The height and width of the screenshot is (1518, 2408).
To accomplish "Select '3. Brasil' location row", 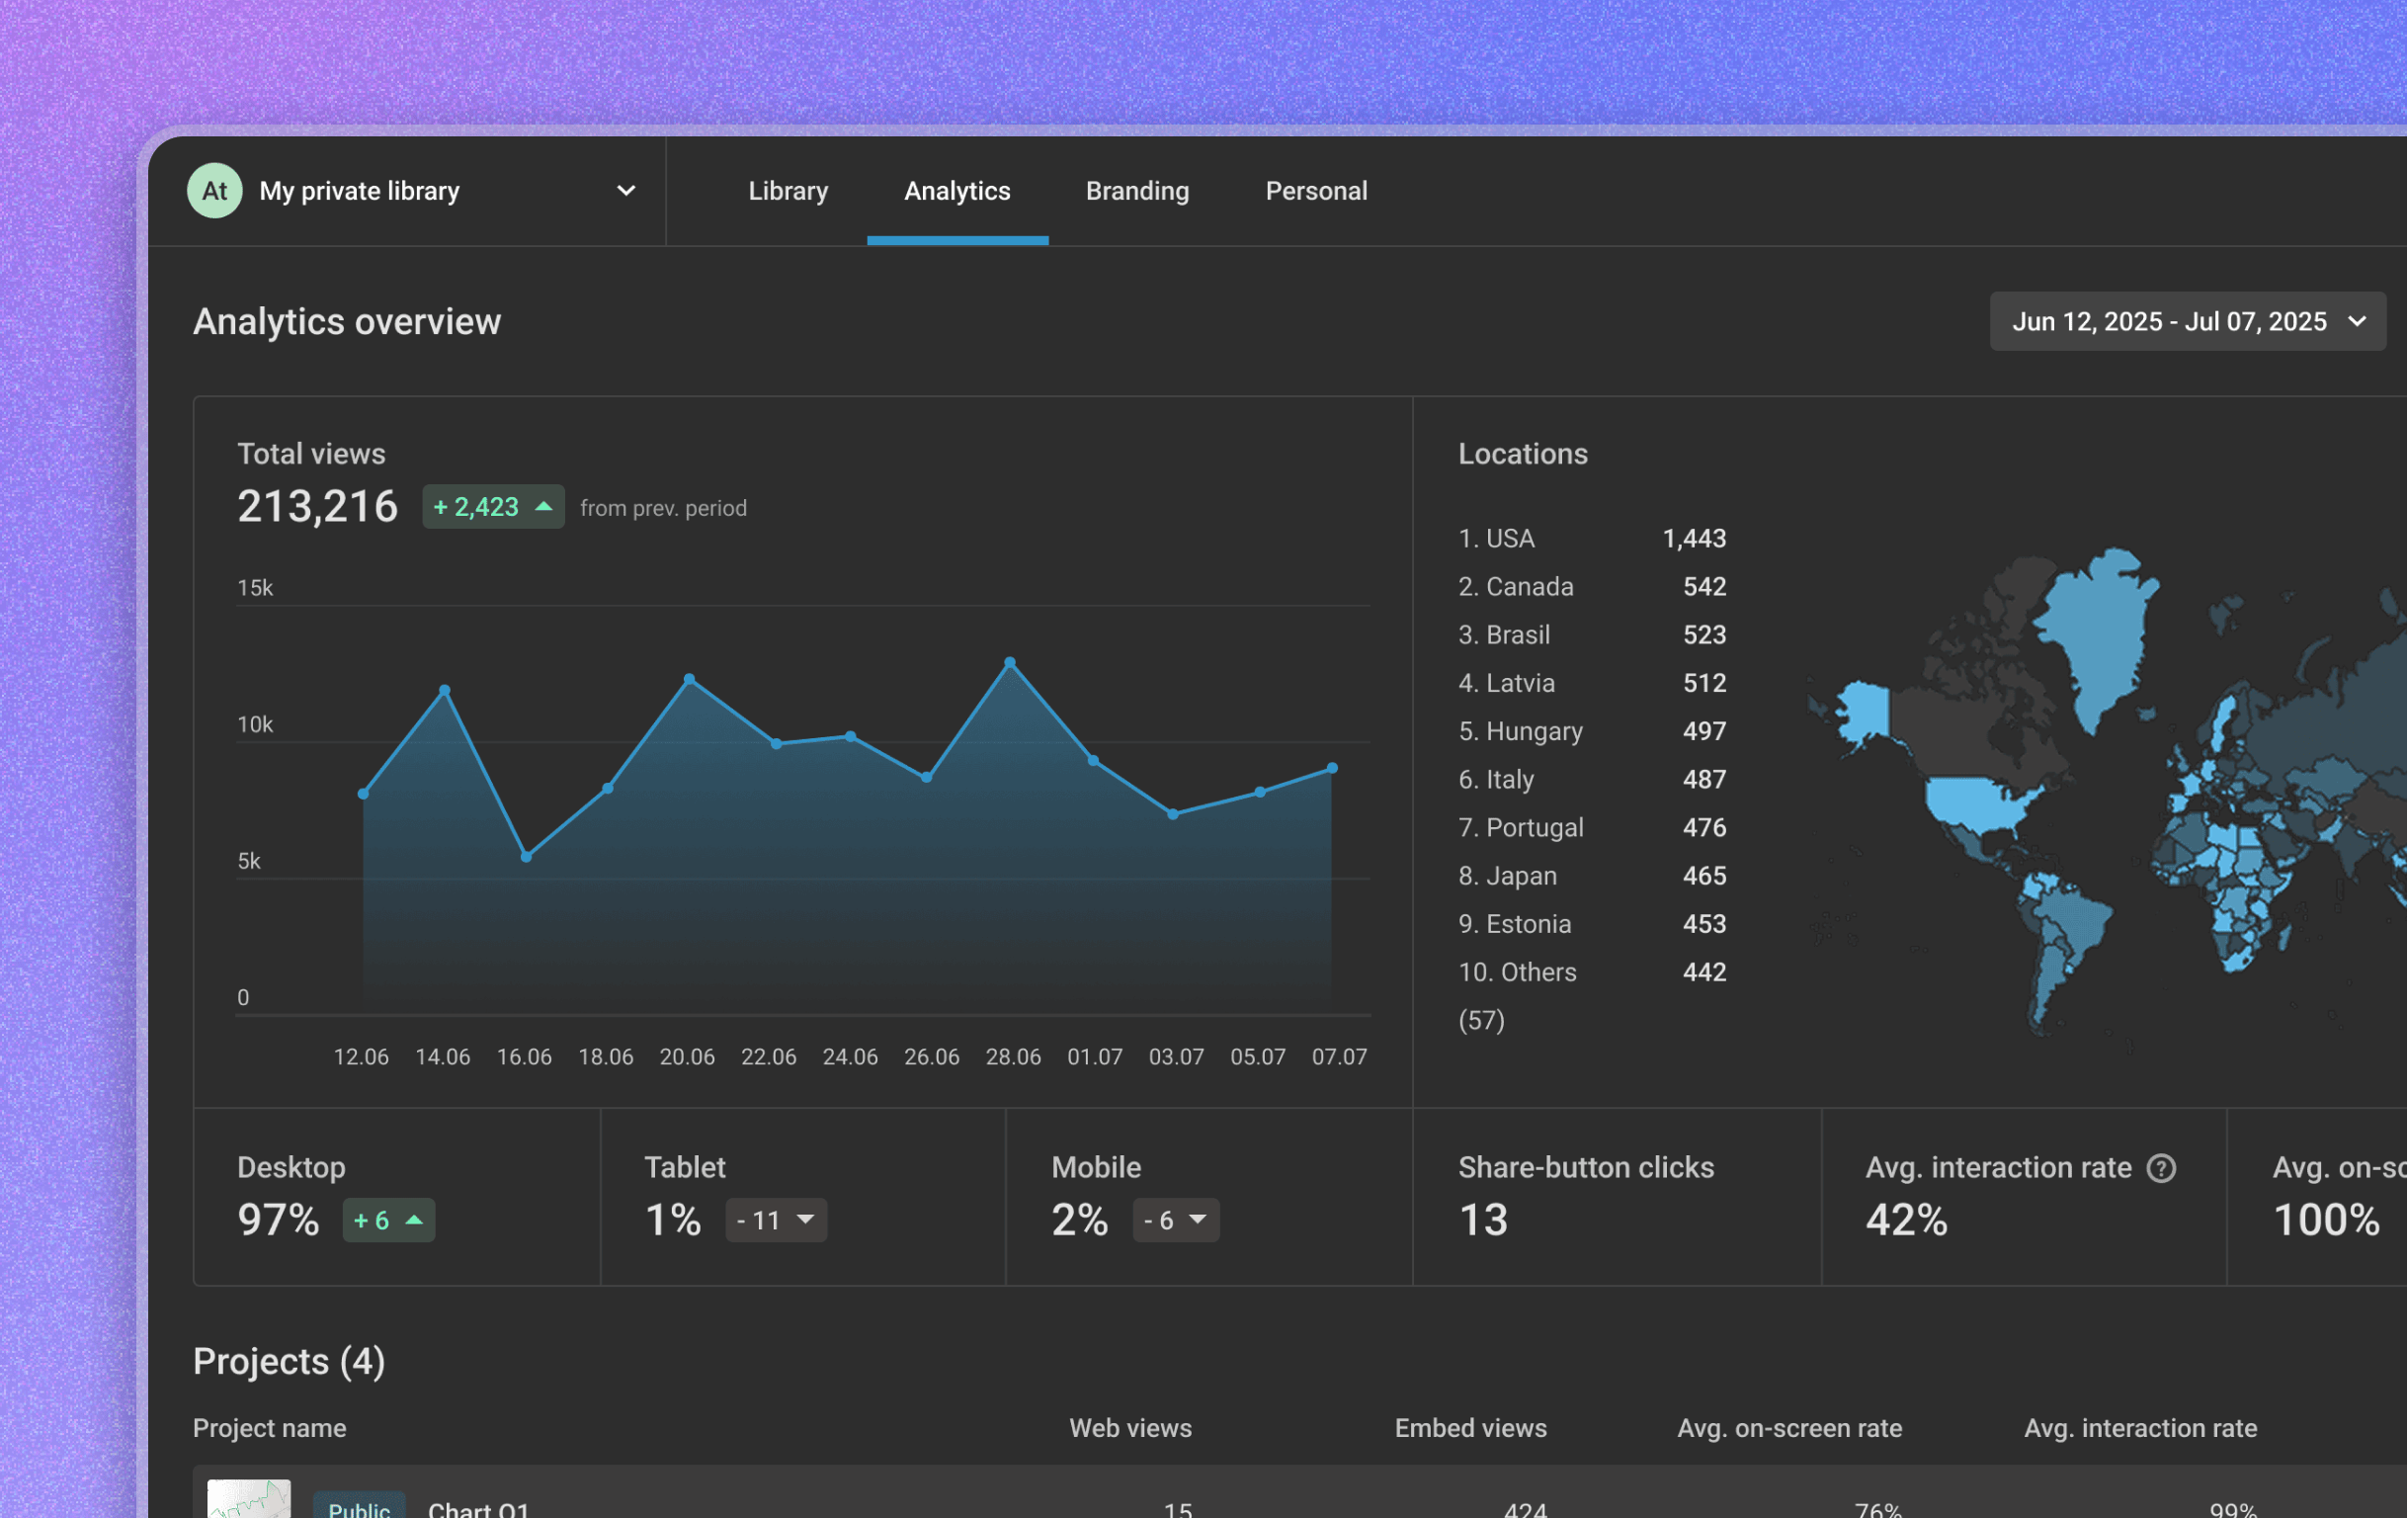I will coord(1592,634).
